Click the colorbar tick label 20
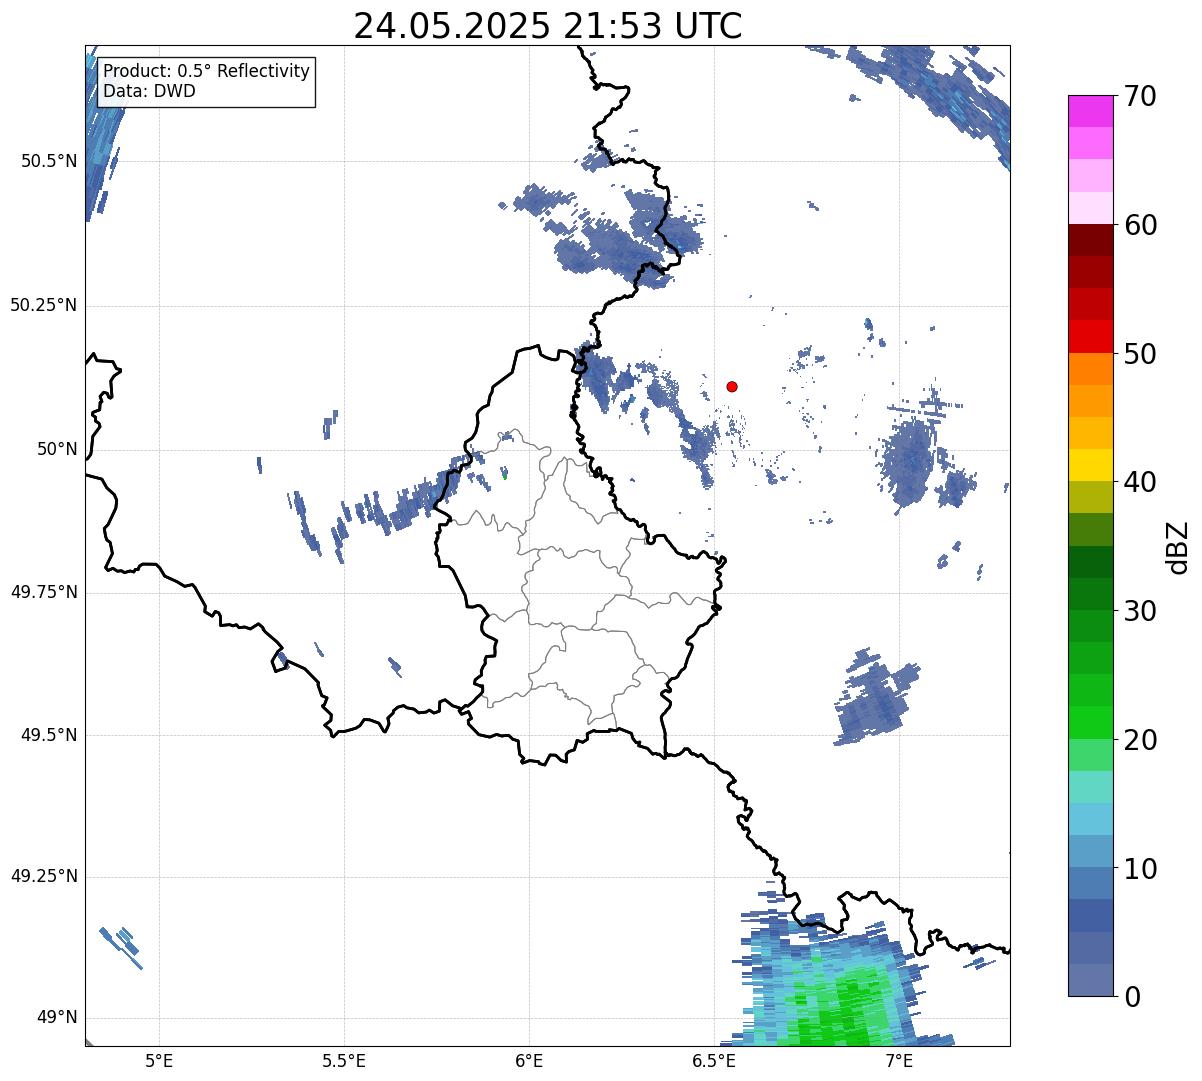Screen dimensions: 1202x1081 pos(1141,740)
